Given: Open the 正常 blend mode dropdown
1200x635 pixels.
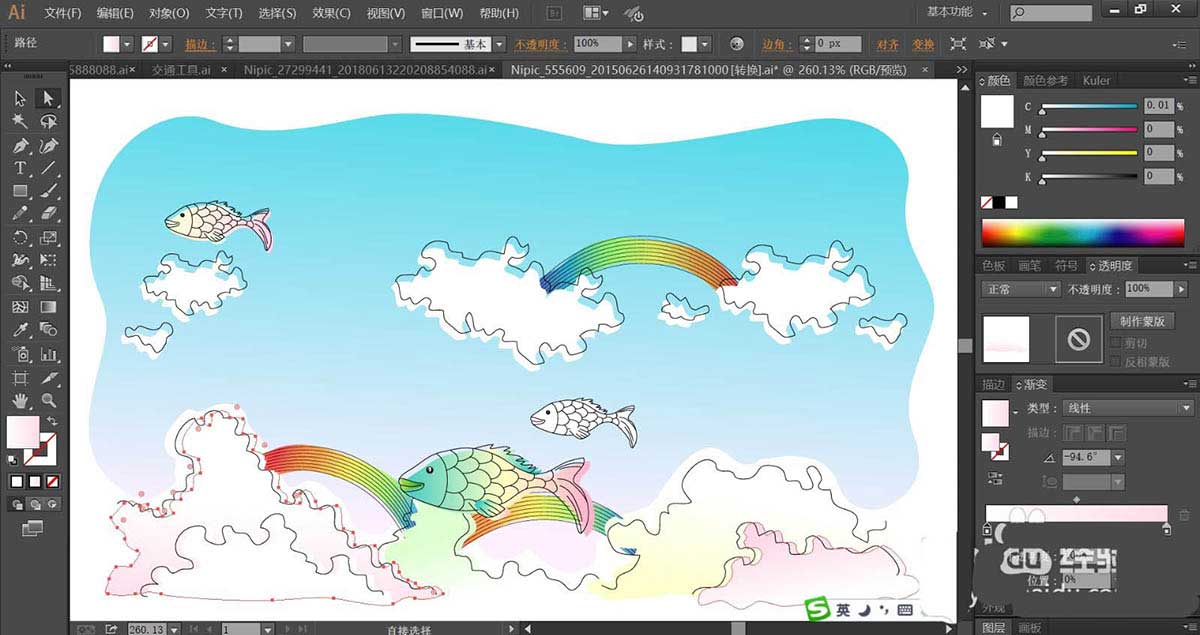Looking at the screenshot, I should click(x=1020, y=288).
